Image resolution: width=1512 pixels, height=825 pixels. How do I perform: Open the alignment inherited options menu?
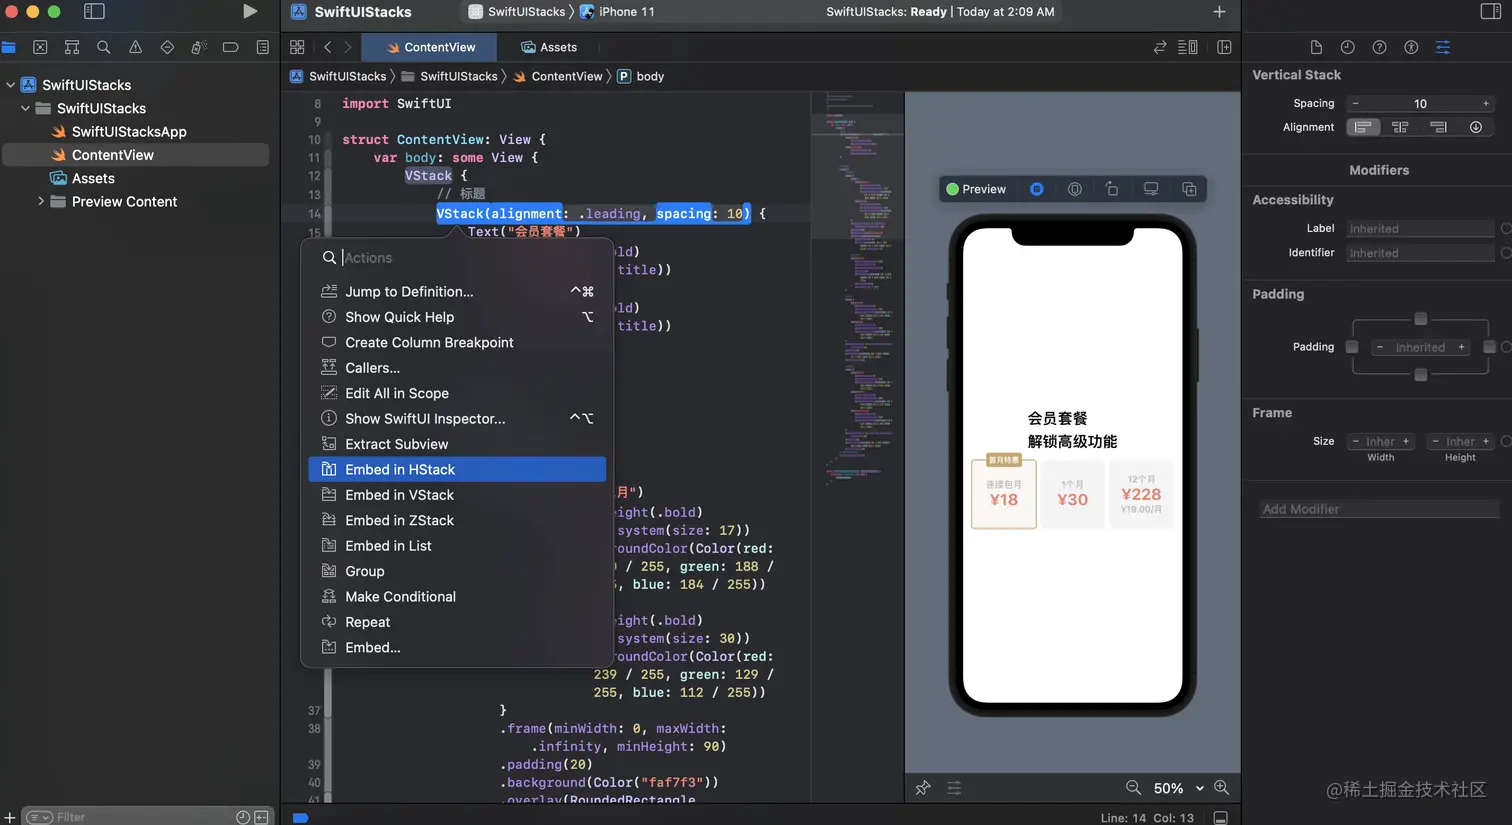[1476, 127]
